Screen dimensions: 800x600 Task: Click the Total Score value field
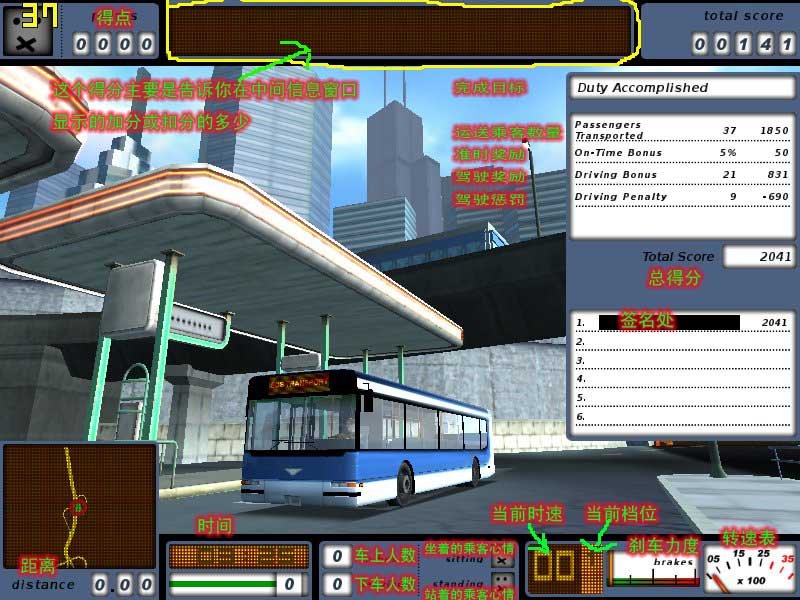click(758, 257)
